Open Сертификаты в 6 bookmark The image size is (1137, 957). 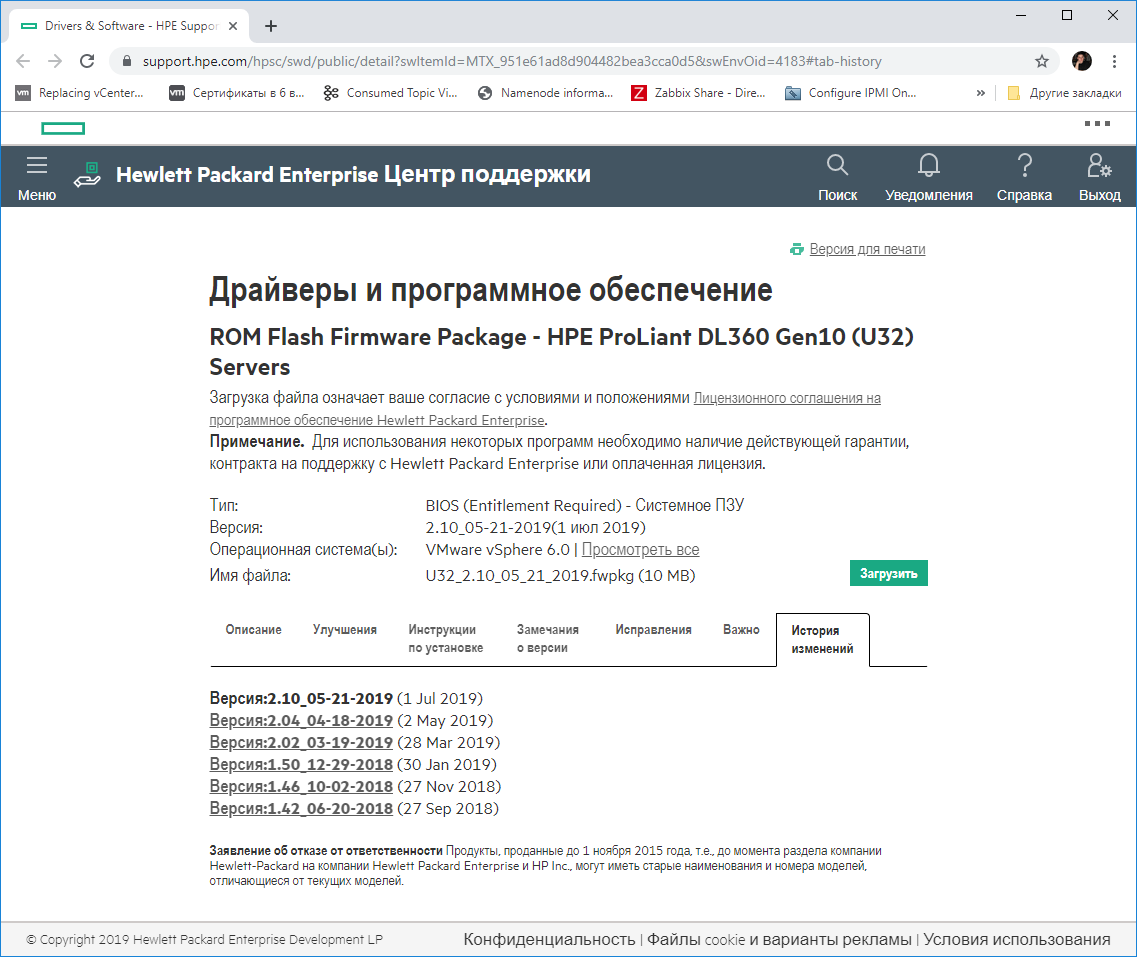[x=236, y=93]
